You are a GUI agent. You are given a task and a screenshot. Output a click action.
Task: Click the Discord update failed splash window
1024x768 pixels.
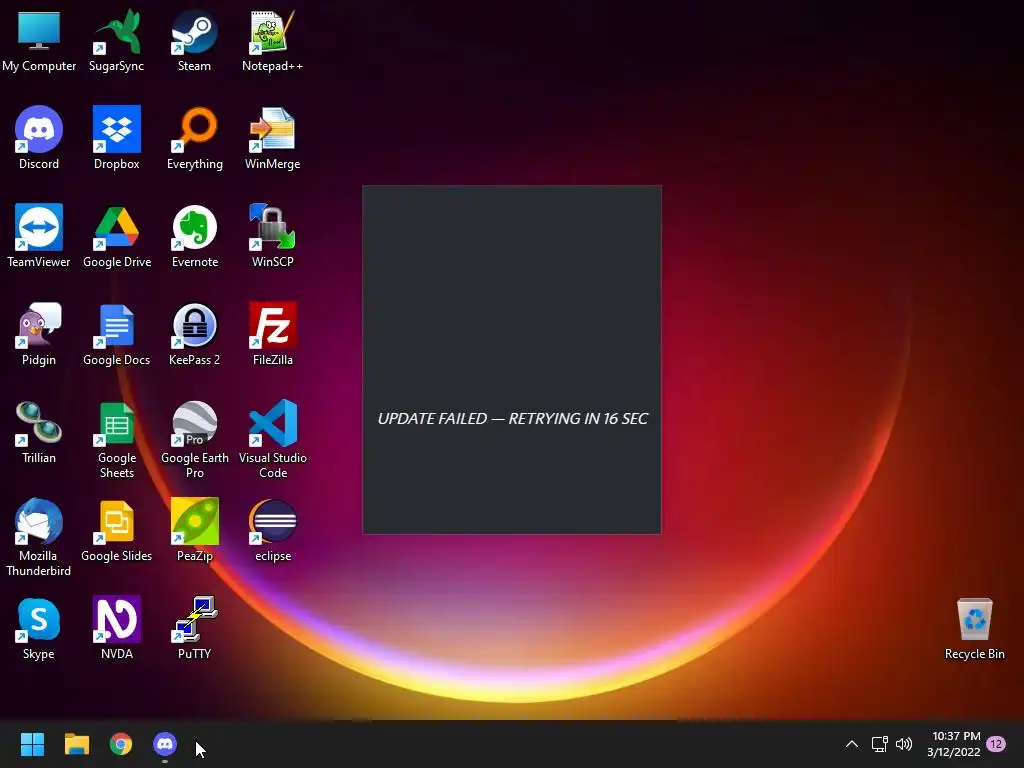click(x=512, y=360)
